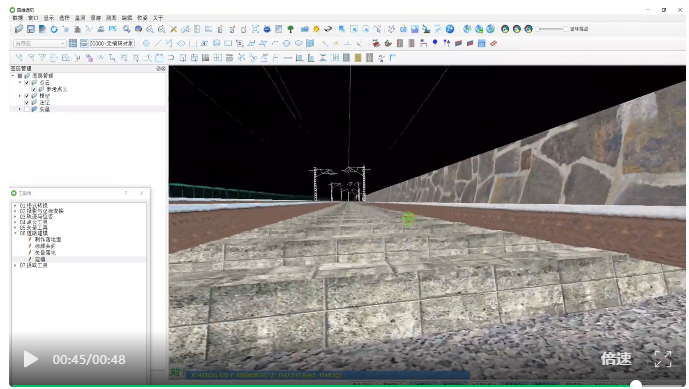The width and height of the screenshot is (689, 389).
Task: Expand toolbox group 01
Action: tap(15, 205)
